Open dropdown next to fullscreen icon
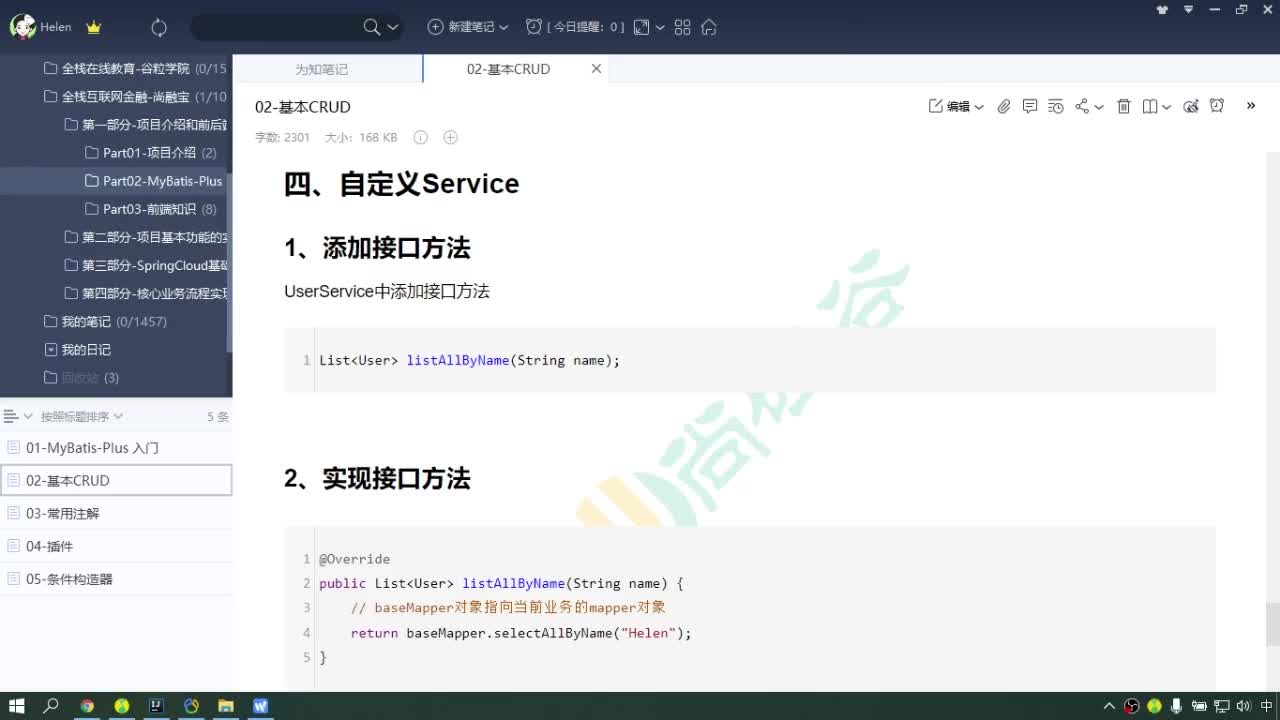 660,27
